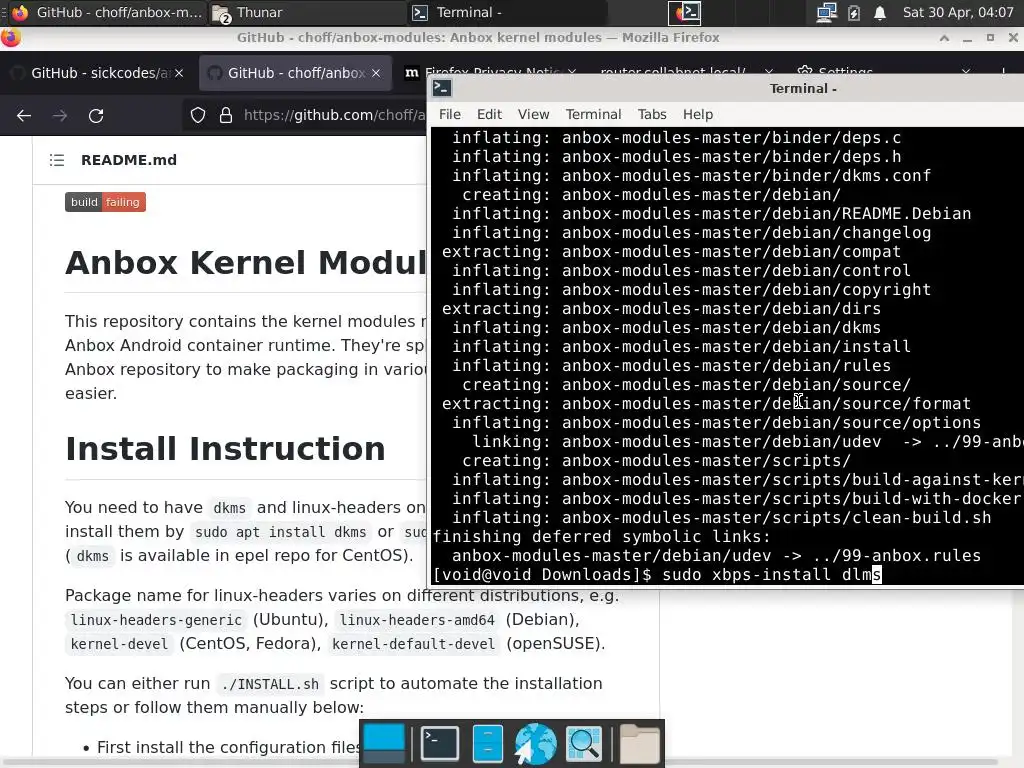The width and height of the screenshot is (1024, 768).
Task: Click the Anbox Kernel Modules heading
Action: point(246,263)
